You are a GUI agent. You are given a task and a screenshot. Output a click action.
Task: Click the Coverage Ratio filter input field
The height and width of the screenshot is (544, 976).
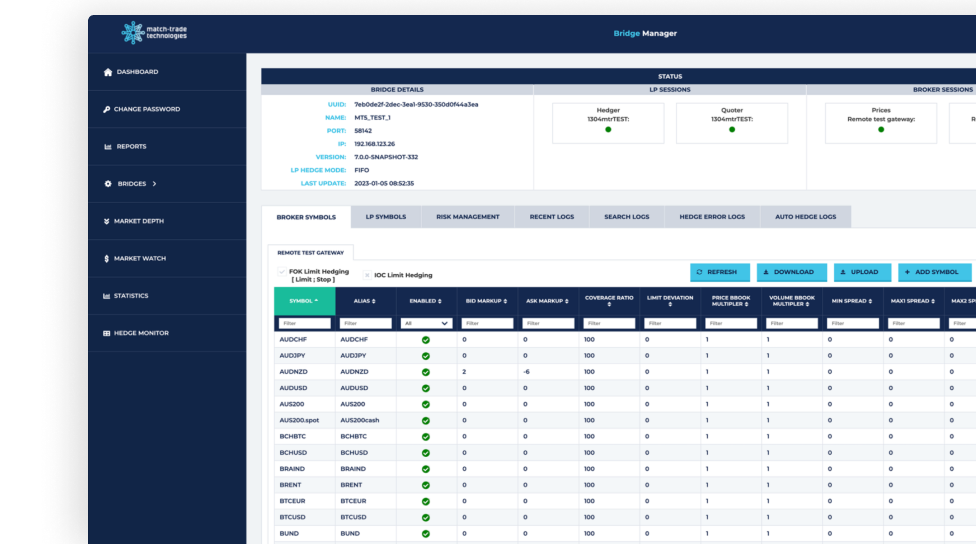[x=609, y=324]
